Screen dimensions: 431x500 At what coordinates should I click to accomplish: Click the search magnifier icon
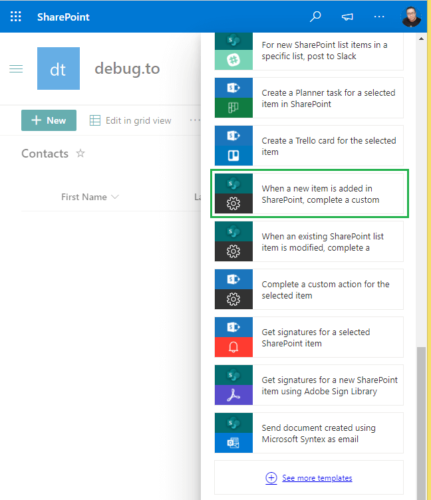tap(315, 16)
